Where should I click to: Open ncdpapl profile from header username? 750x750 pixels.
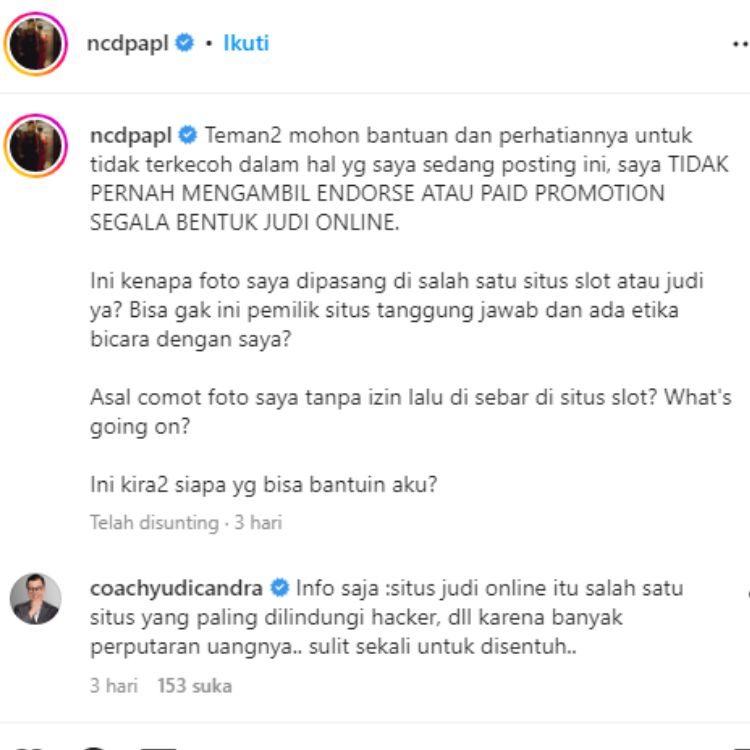point(127,44)
